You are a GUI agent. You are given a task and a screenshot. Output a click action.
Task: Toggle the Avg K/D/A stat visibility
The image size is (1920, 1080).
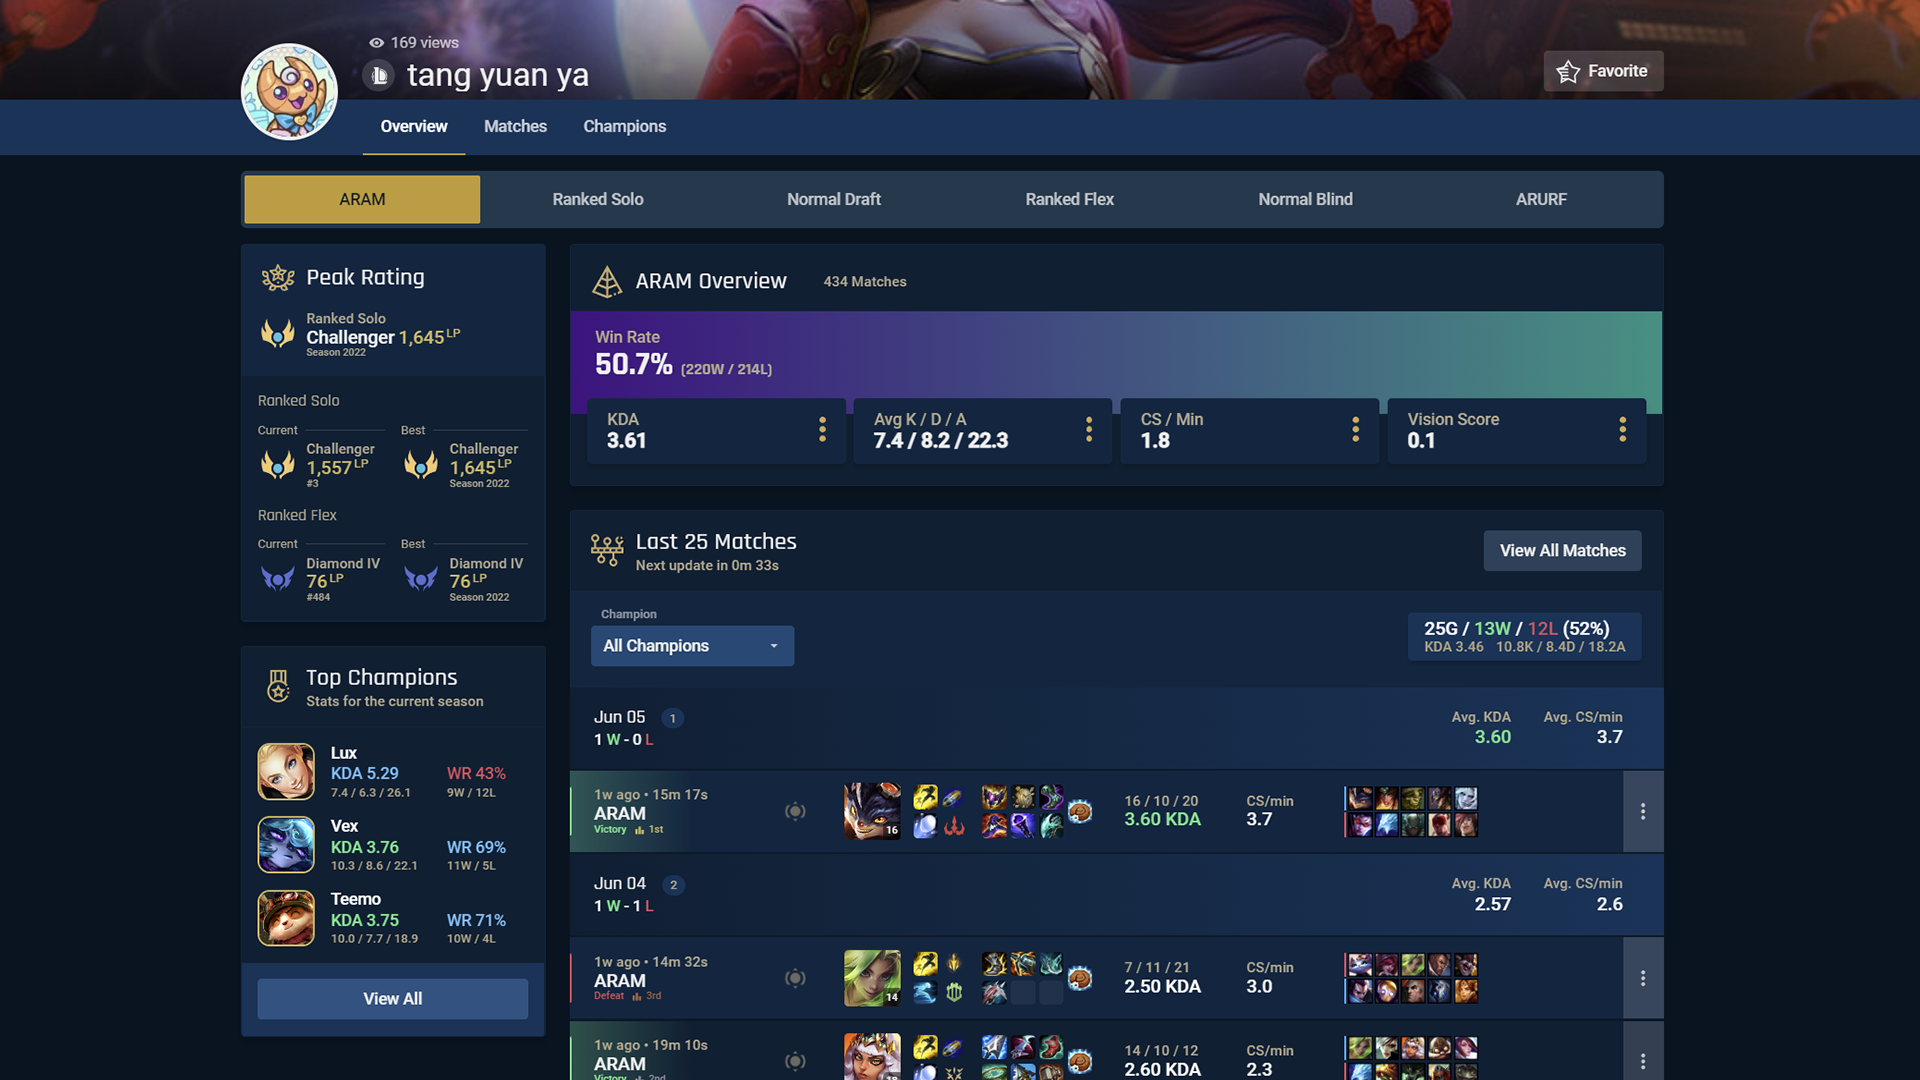click(1088, 430)
